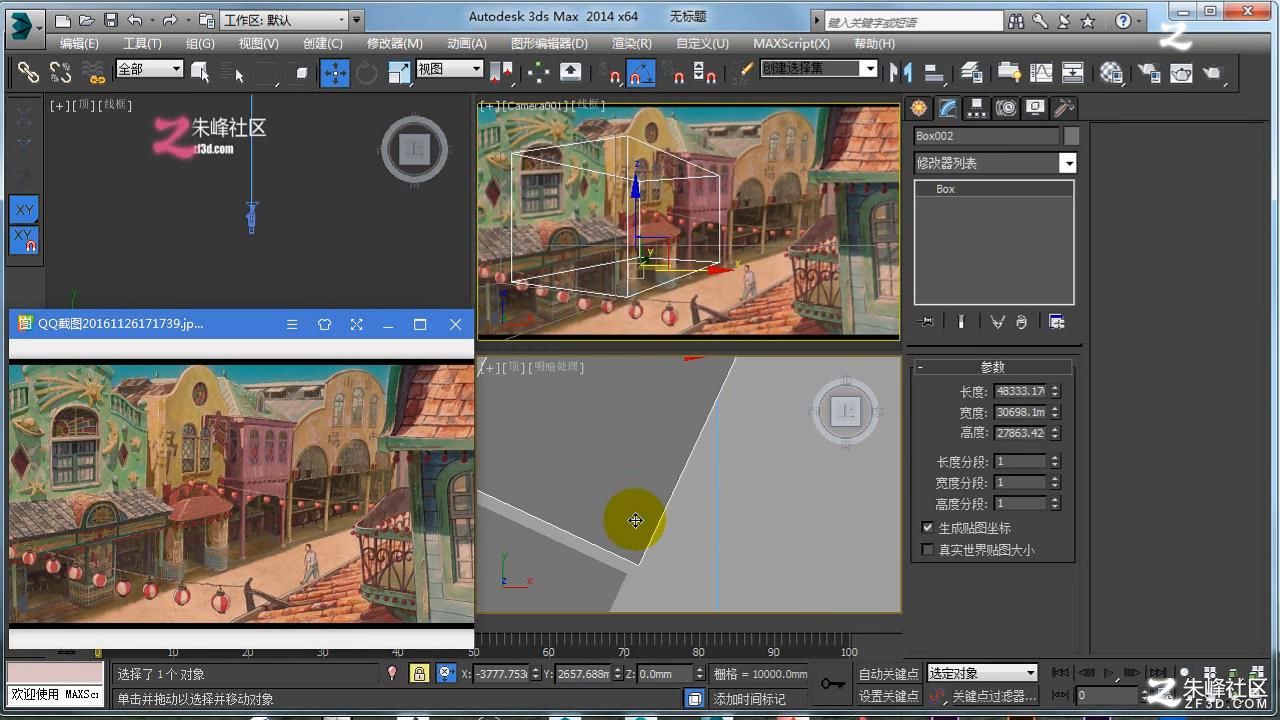Click Remove Modifier trash icon
This screenshot has height=720, width=1280.
tap(1021, 321)
